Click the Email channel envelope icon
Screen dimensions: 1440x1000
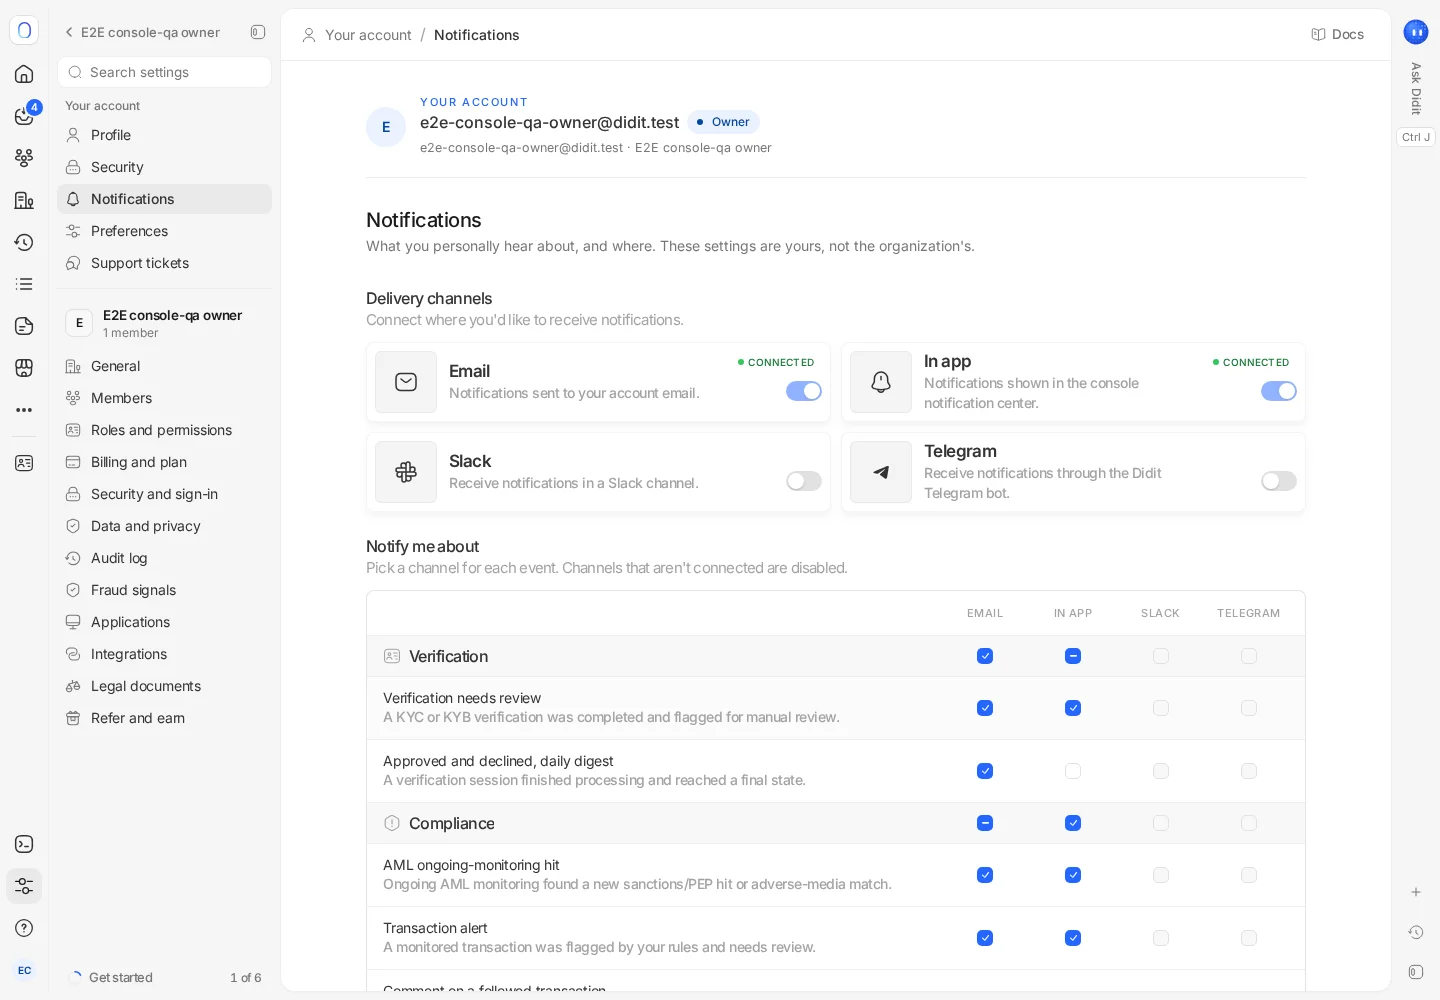pos(406,382)
